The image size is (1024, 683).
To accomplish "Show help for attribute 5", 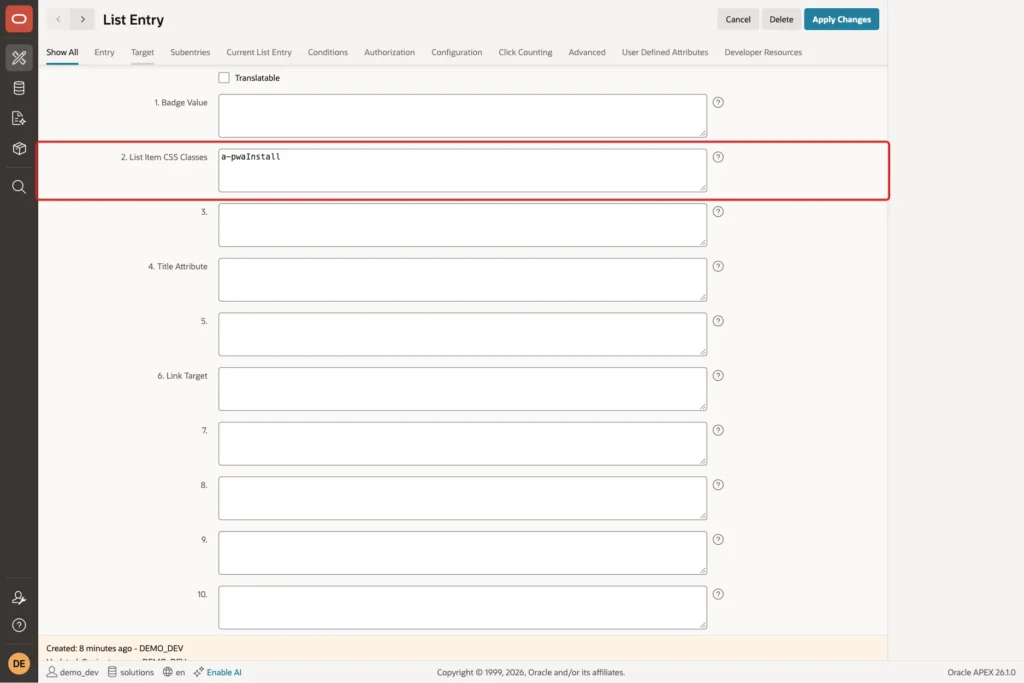I will 718,321.
